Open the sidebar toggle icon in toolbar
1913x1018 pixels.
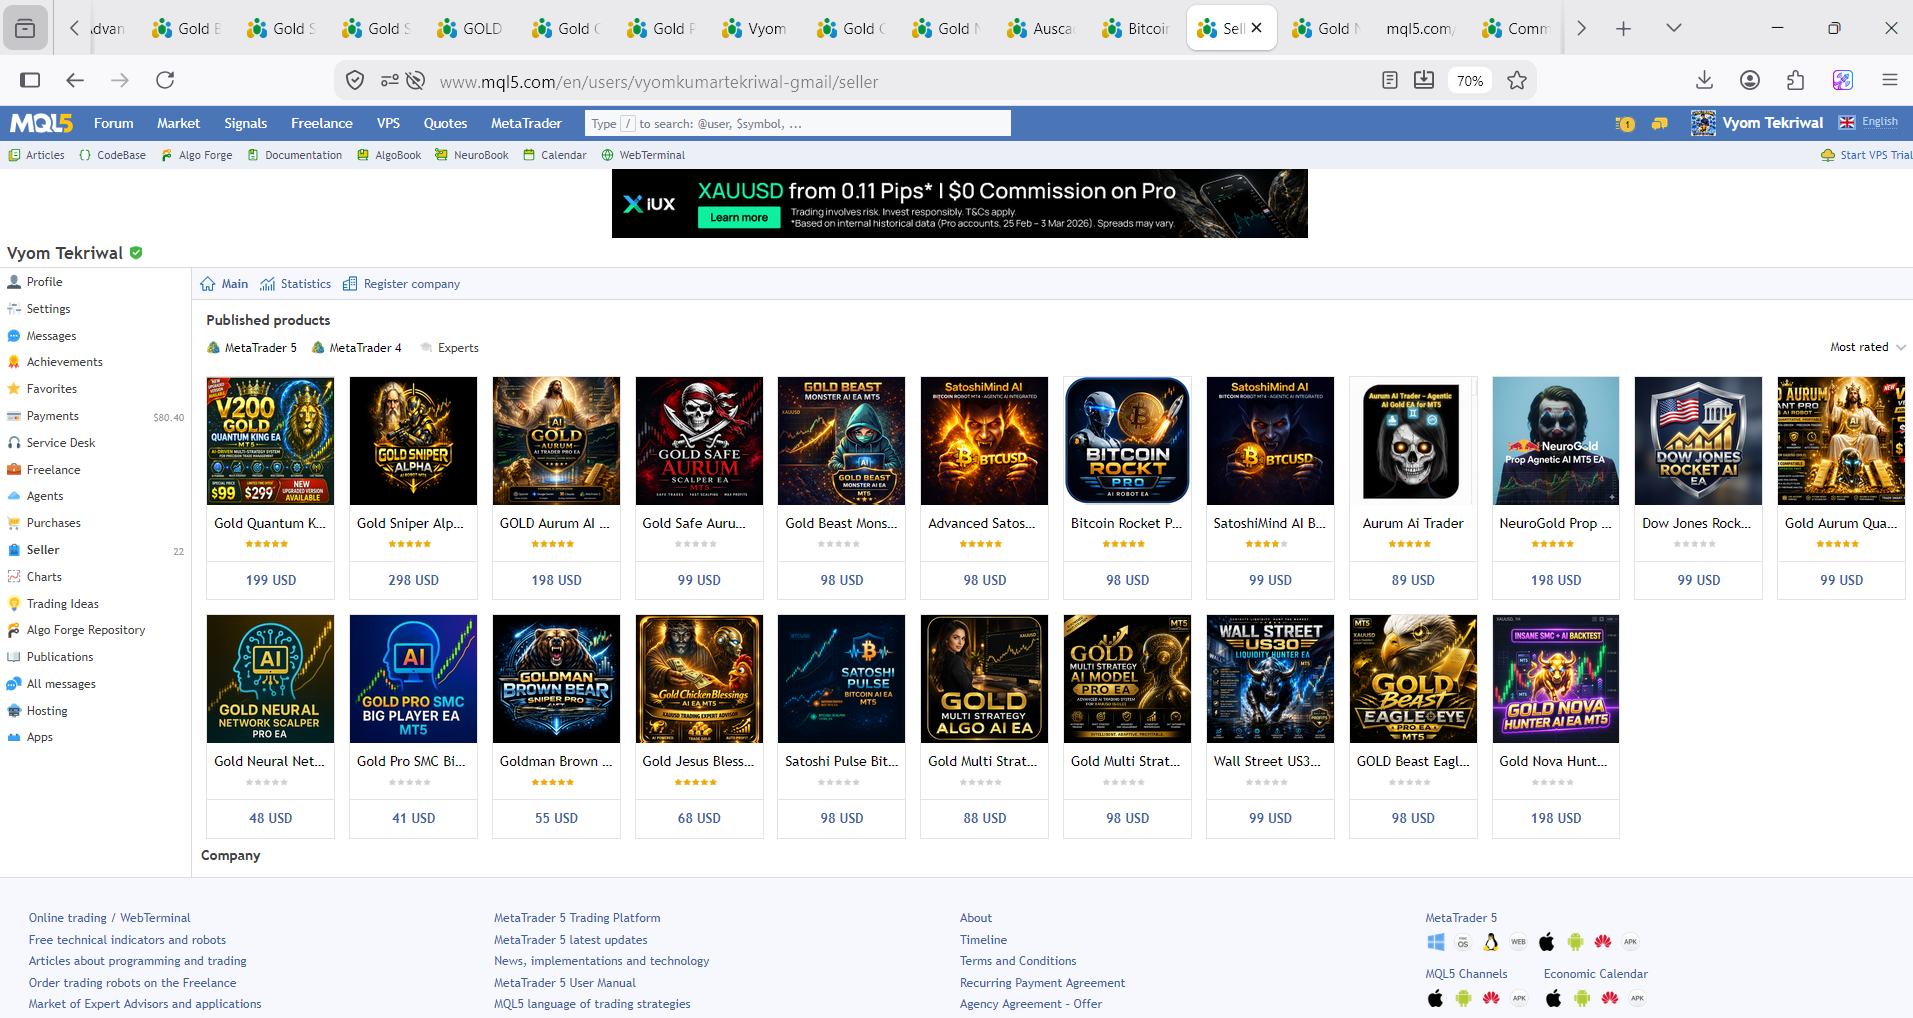tap(30, 80)
